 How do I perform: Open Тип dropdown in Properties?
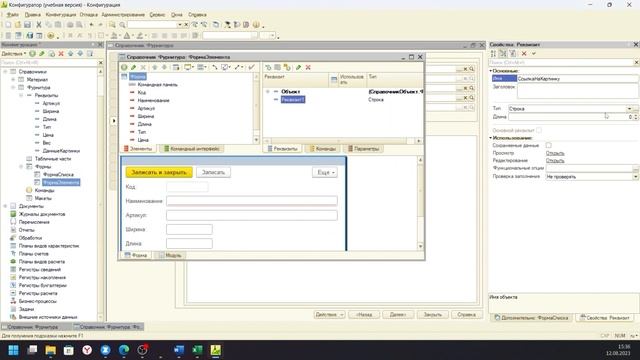(629, 109)
